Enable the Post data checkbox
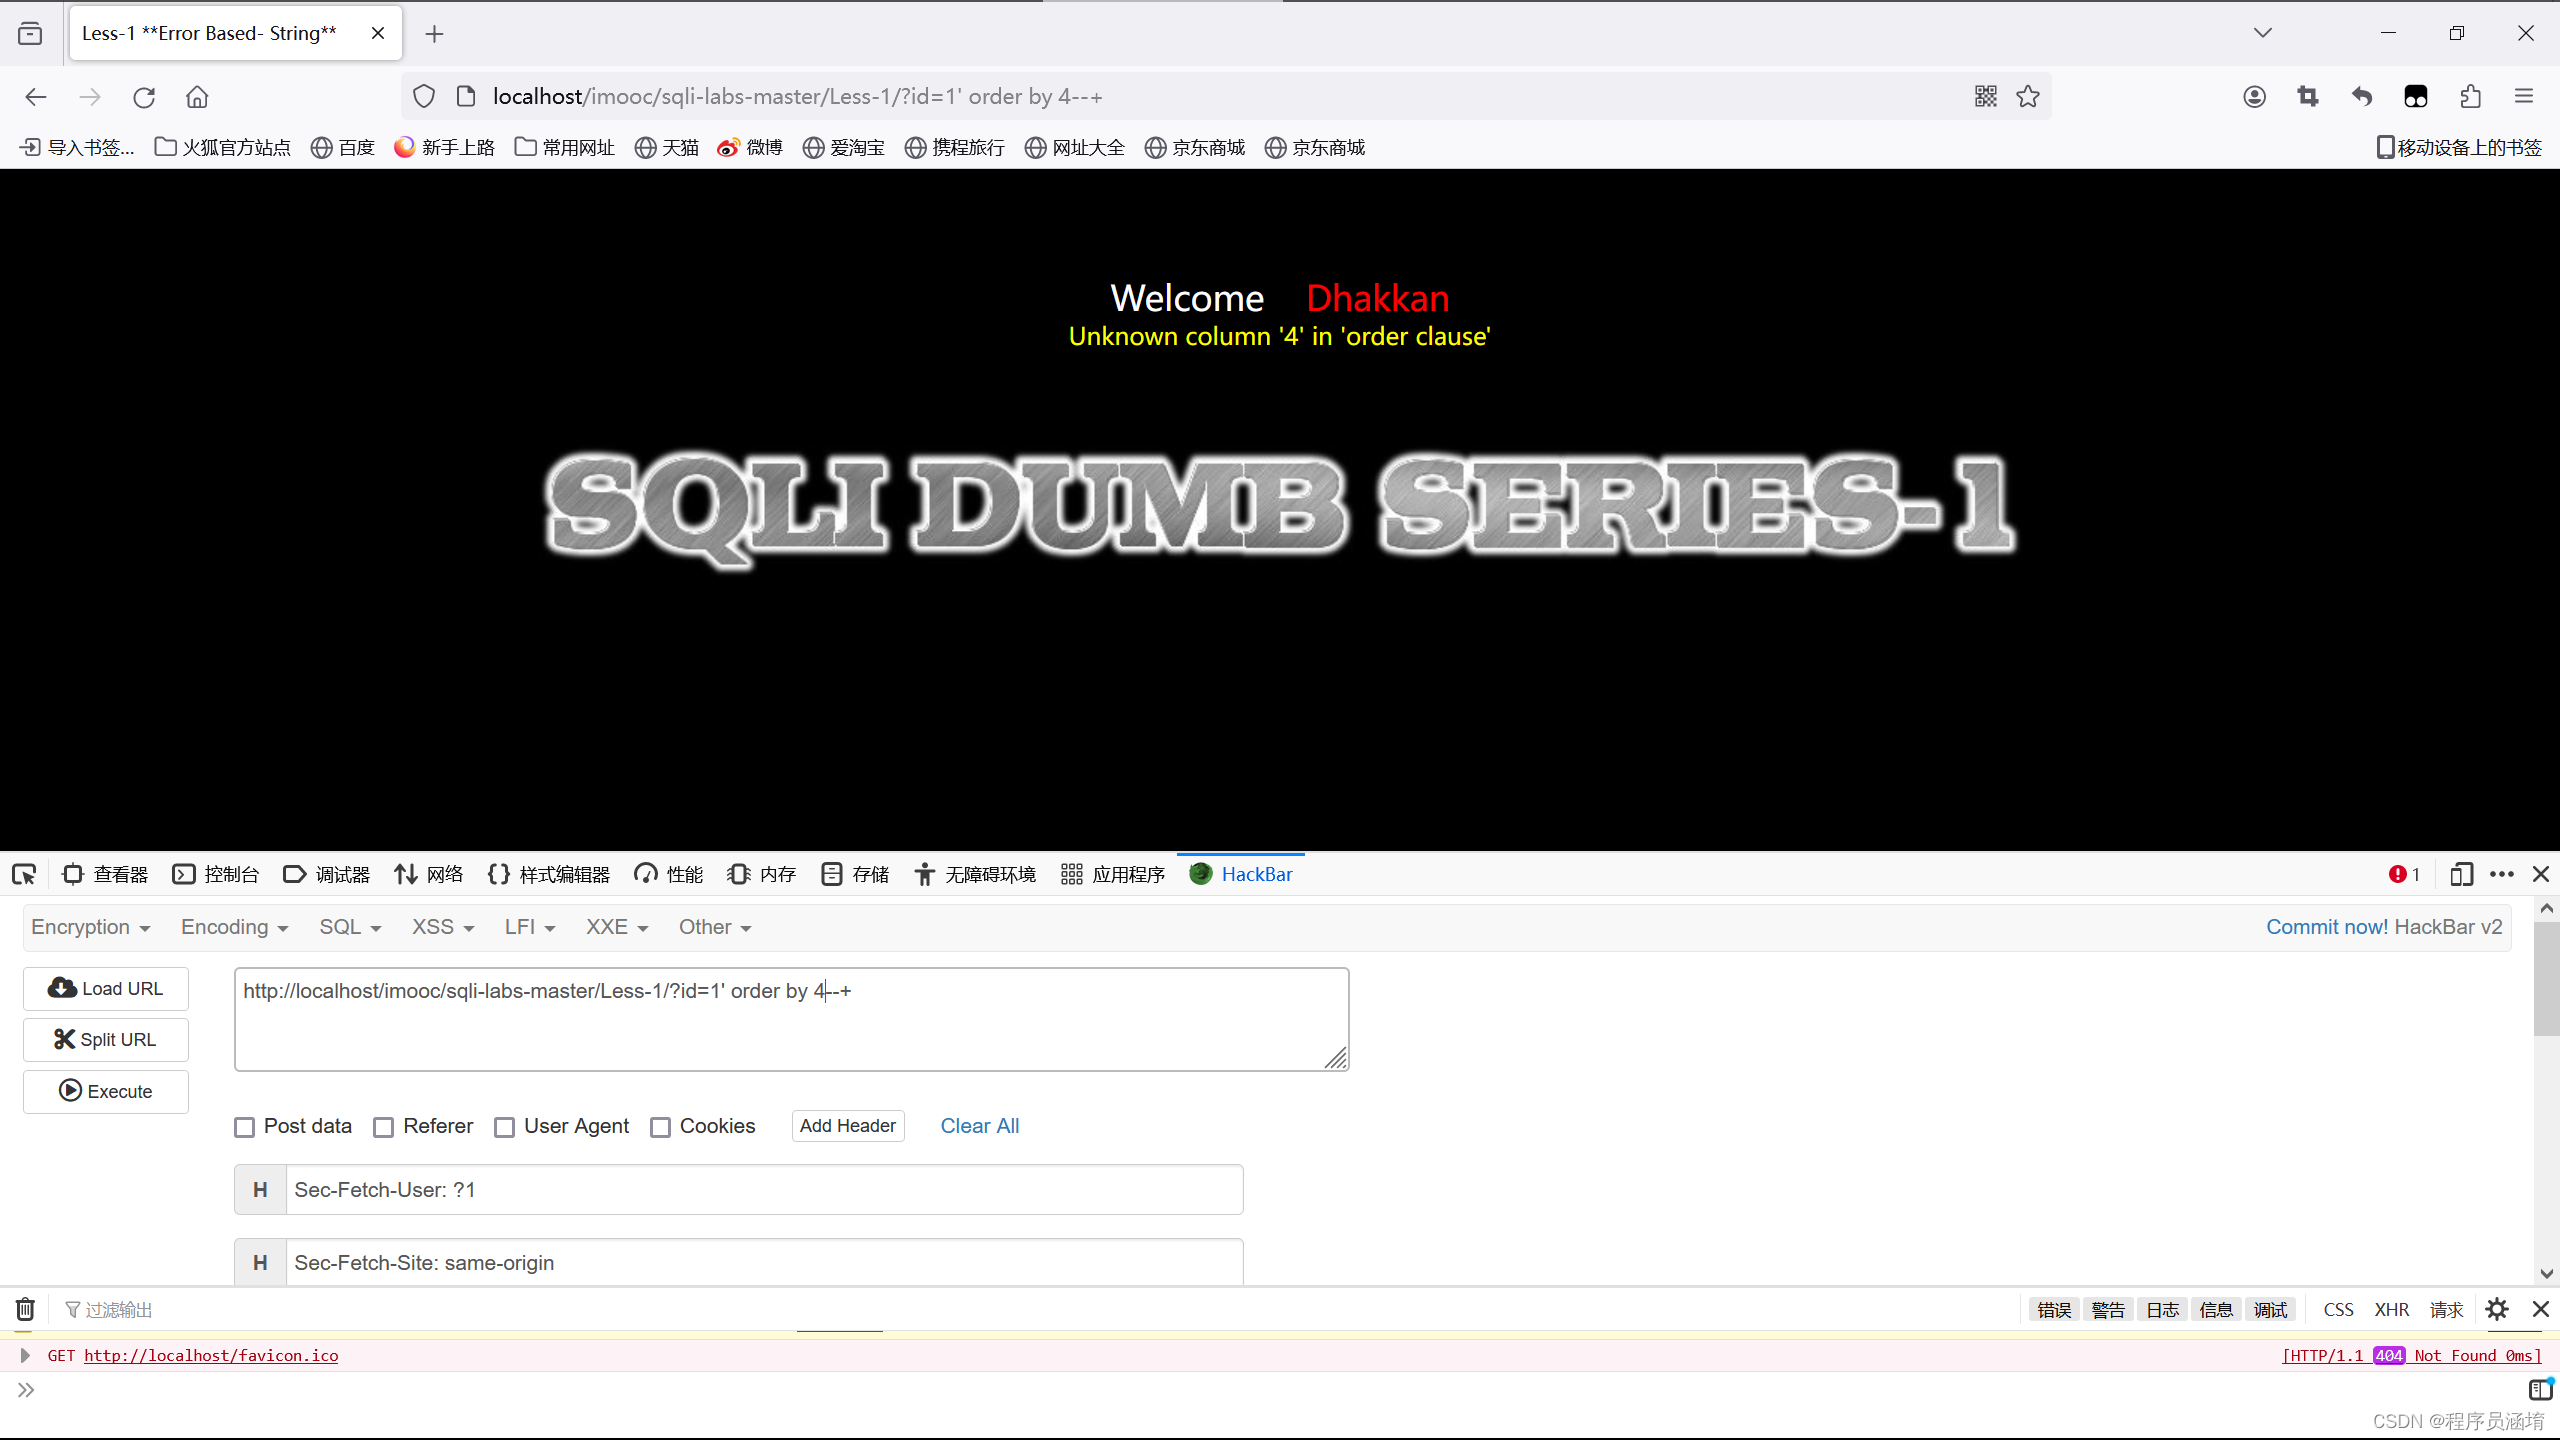Image resolution: width=2560 pixels, height=1440 pixels. coord(245,1127)
